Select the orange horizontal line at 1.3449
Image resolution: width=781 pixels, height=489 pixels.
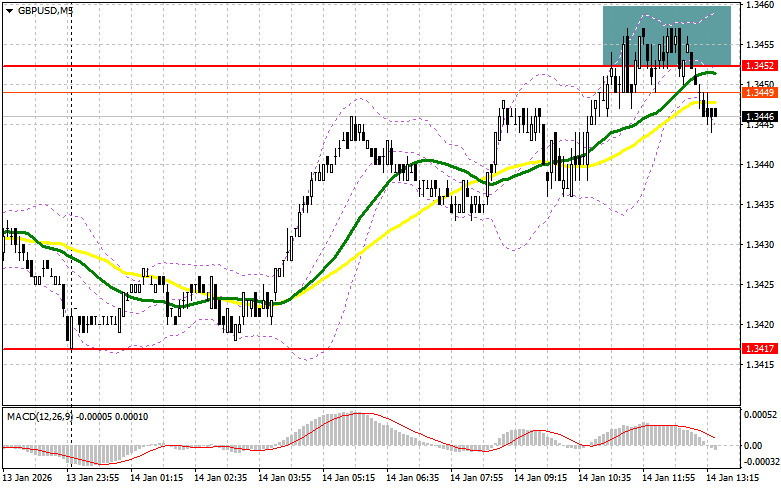coord(372,92)
